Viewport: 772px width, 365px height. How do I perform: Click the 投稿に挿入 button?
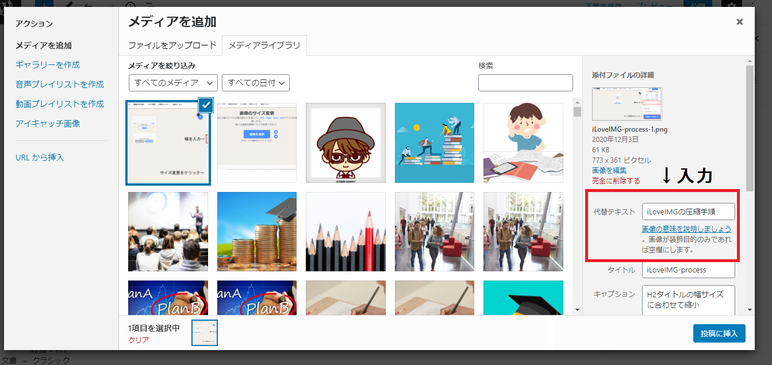pyautogui.click(x=719, y=333)
